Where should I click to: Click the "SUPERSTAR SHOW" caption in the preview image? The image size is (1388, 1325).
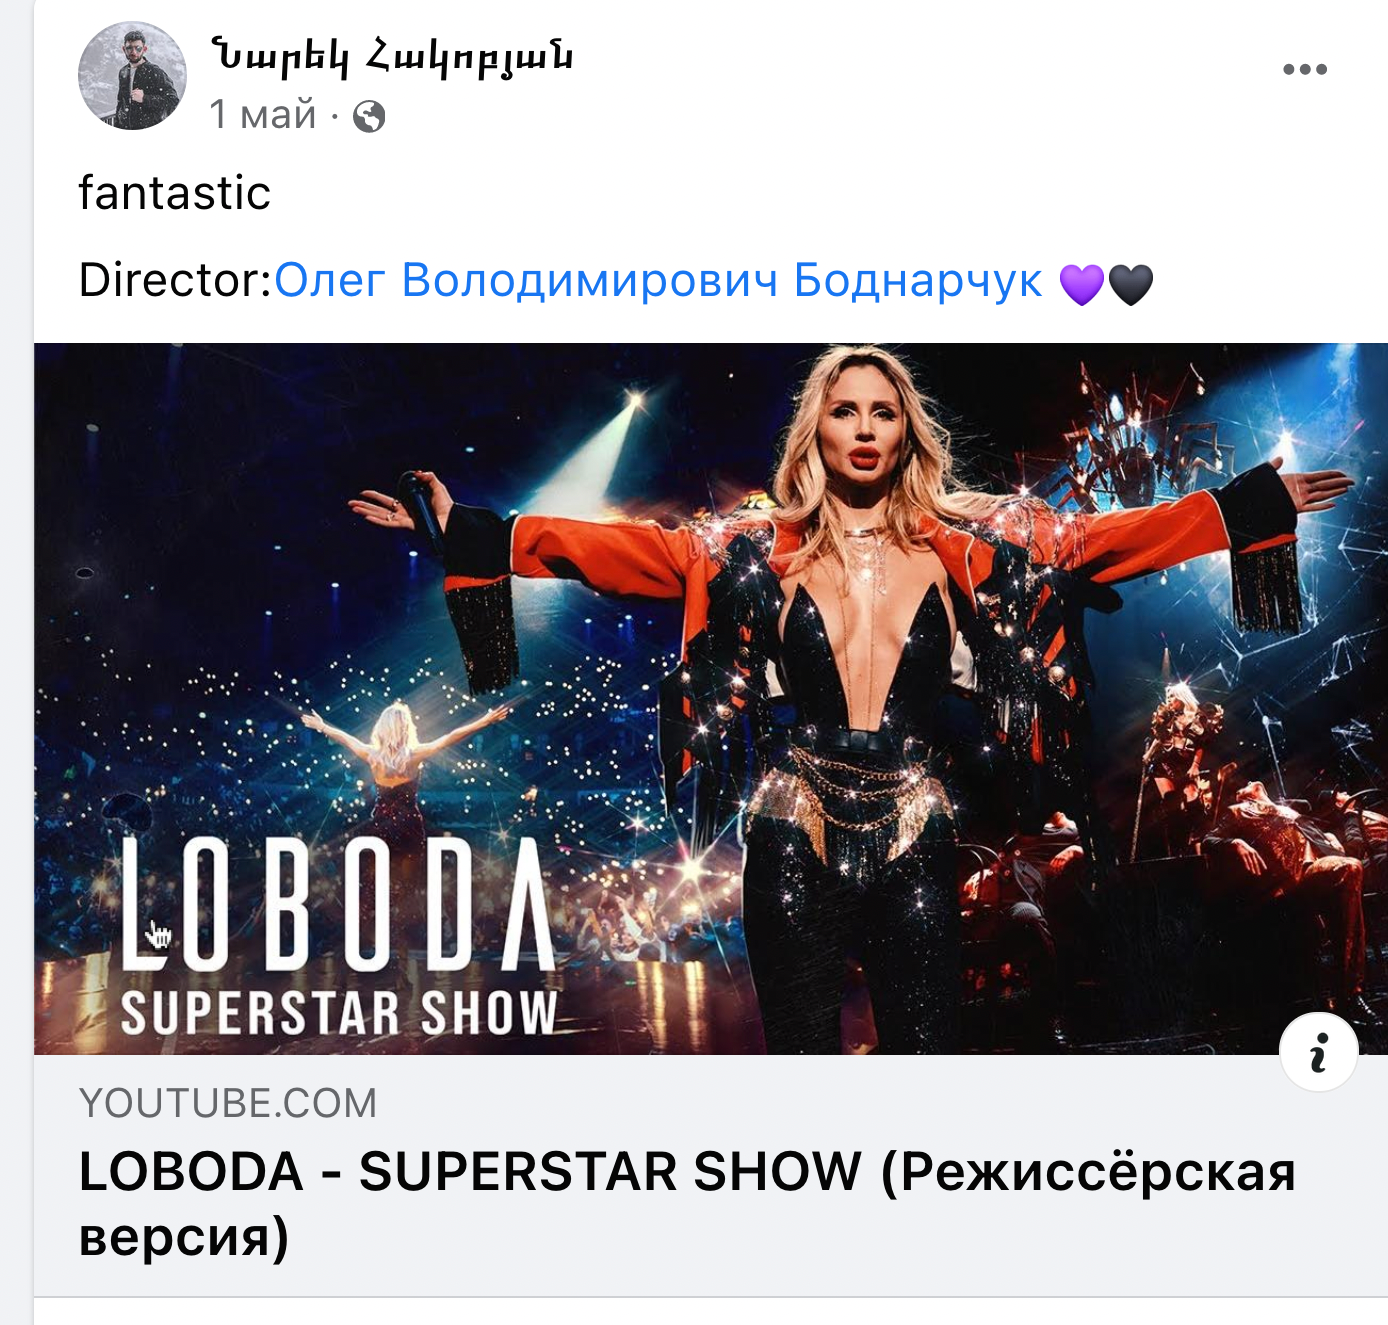(x=339, y=1012)
